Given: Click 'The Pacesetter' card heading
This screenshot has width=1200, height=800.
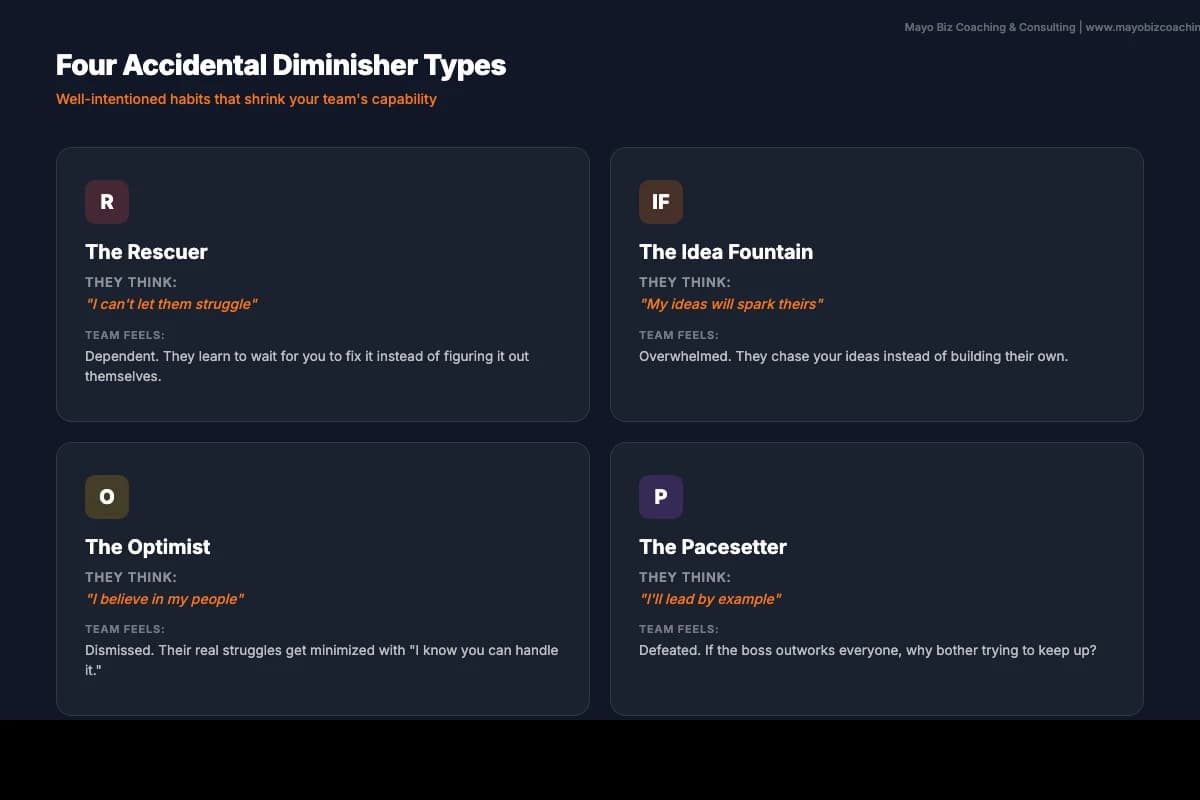Looking at the screenshot, I should click(x=713, y=547).
